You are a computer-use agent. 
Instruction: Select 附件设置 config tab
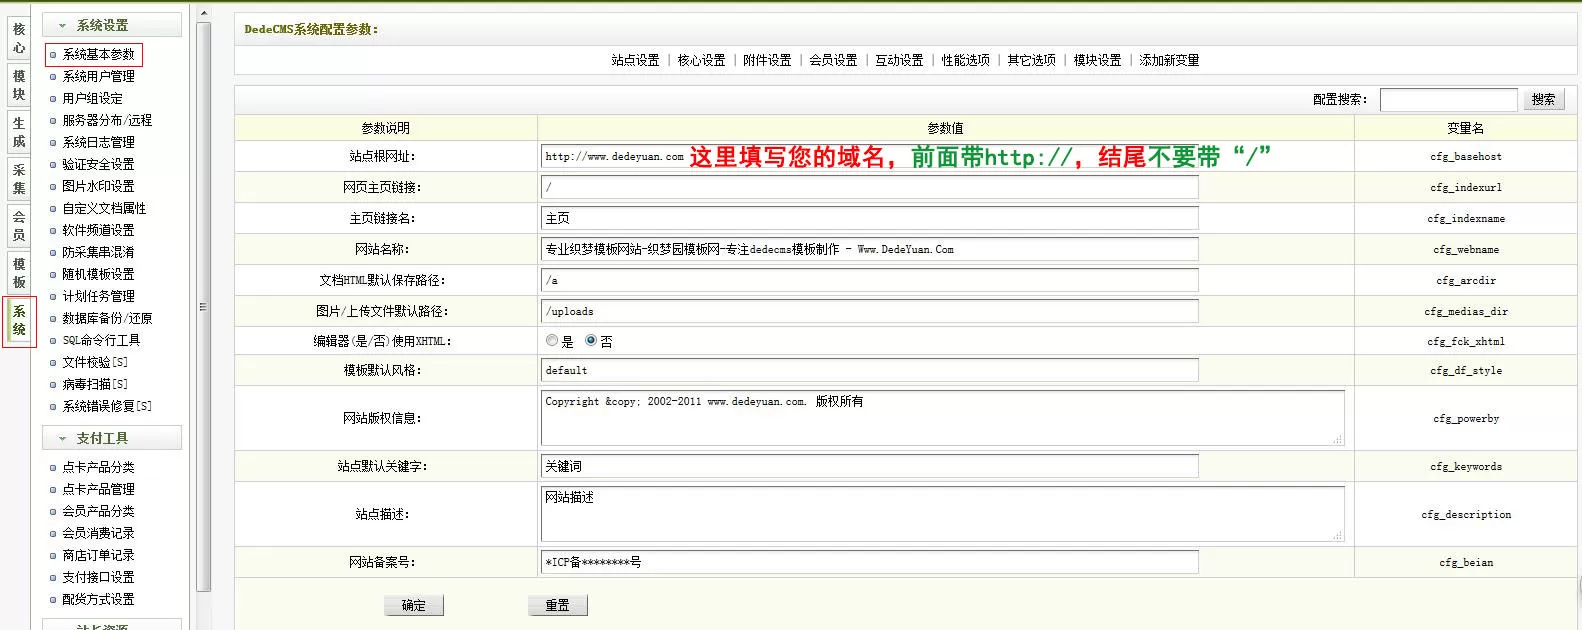(767, 60)
